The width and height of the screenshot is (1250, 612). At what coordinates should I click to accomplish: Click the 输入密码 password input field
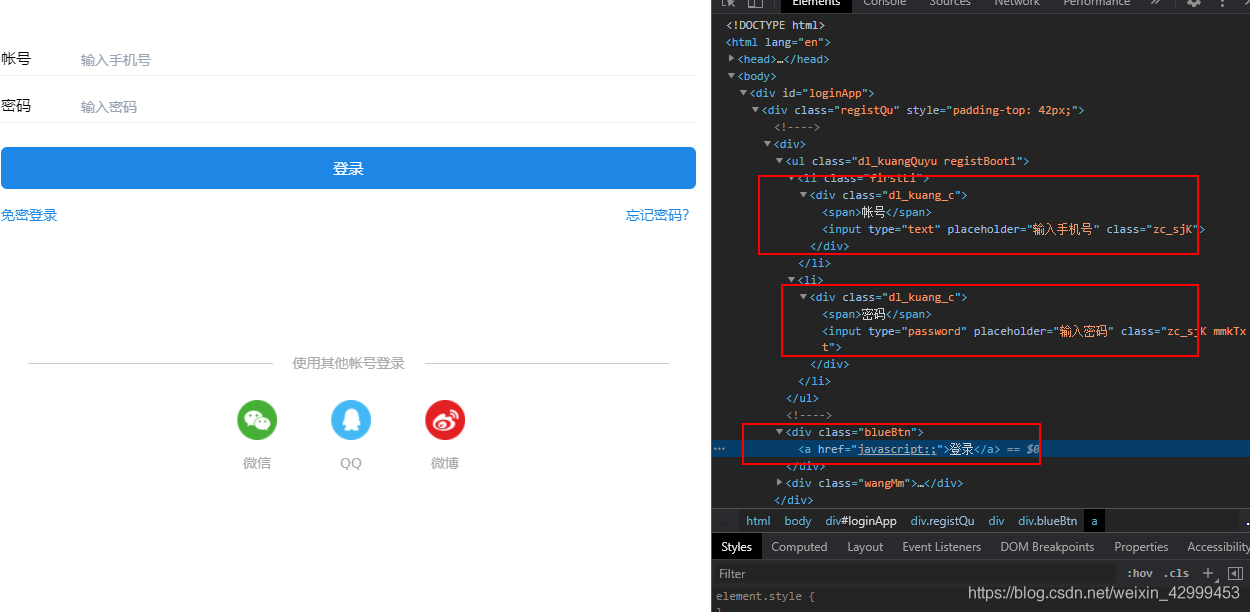coord(387,107)
